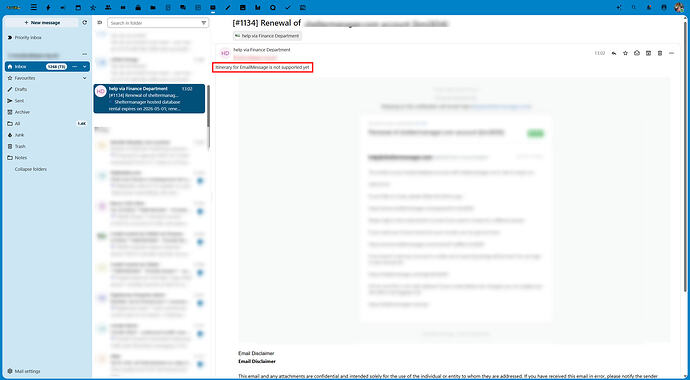Open the notifications bell
The height and width of the screenshot is (380, 690).
pos(649,7)
